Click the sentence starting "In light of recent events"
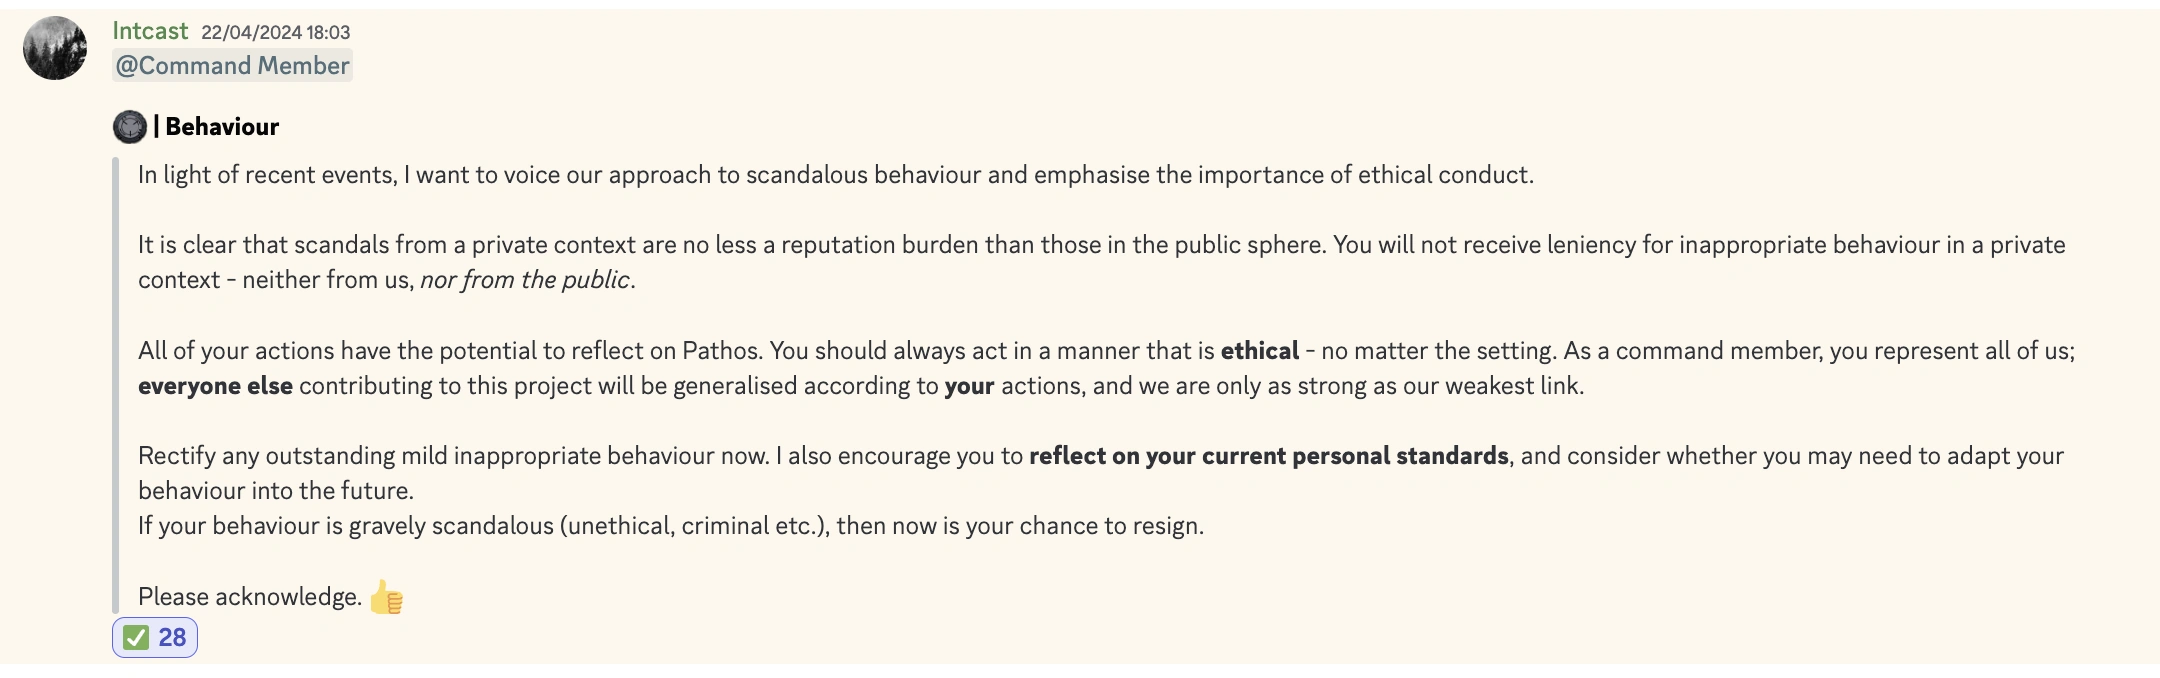The image size is (2160, 678). [835, 175]
